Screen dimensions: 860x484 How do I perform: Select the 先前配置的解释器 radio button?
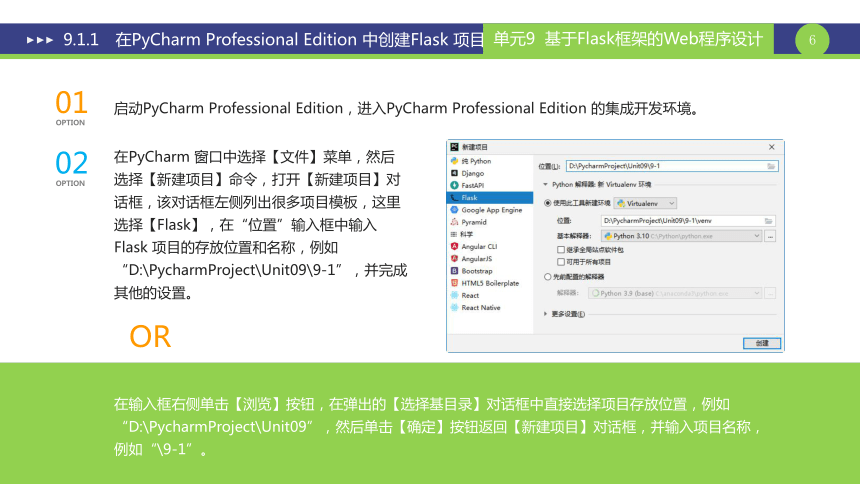pyautogui.click(x=547, y=277)
